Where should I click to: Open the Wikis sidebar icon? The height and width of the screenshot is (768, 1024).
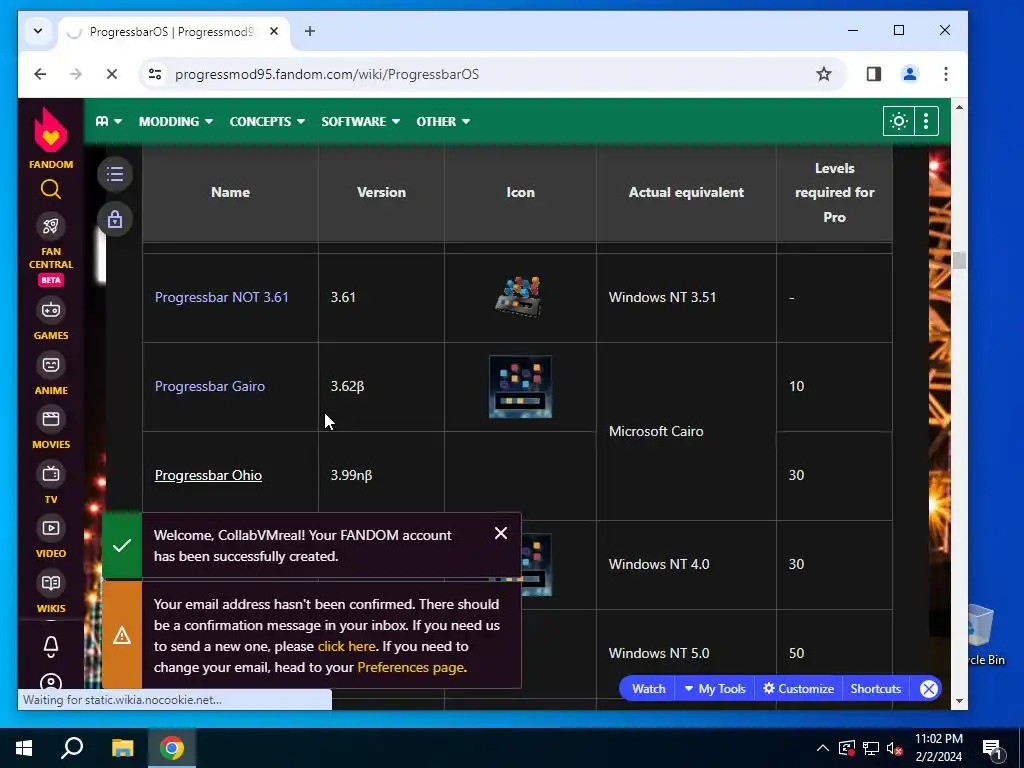click(x=50, y=583)
